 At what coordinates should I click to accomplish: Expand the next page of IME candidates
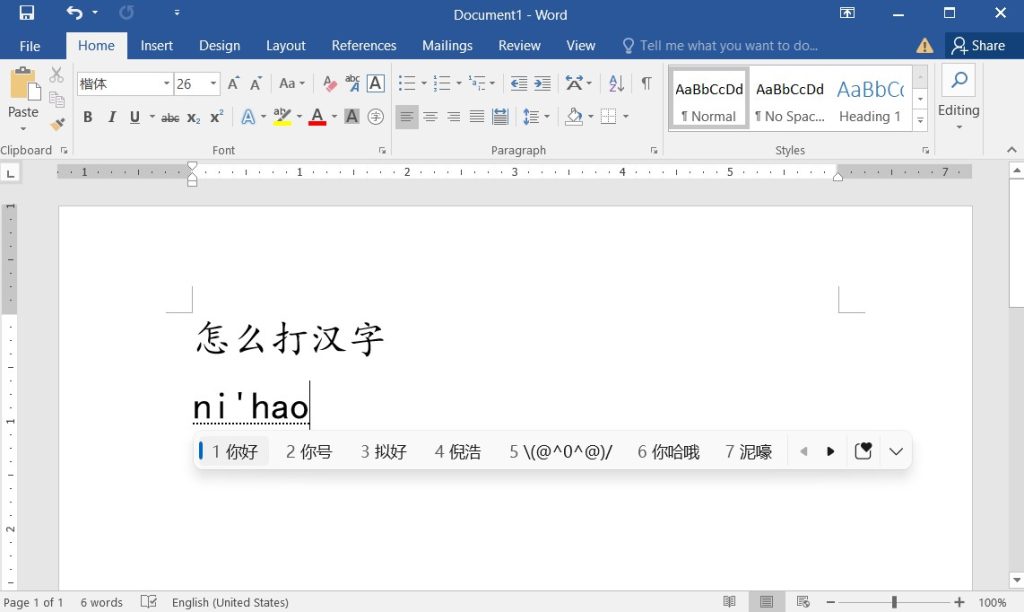coord(831,451)
